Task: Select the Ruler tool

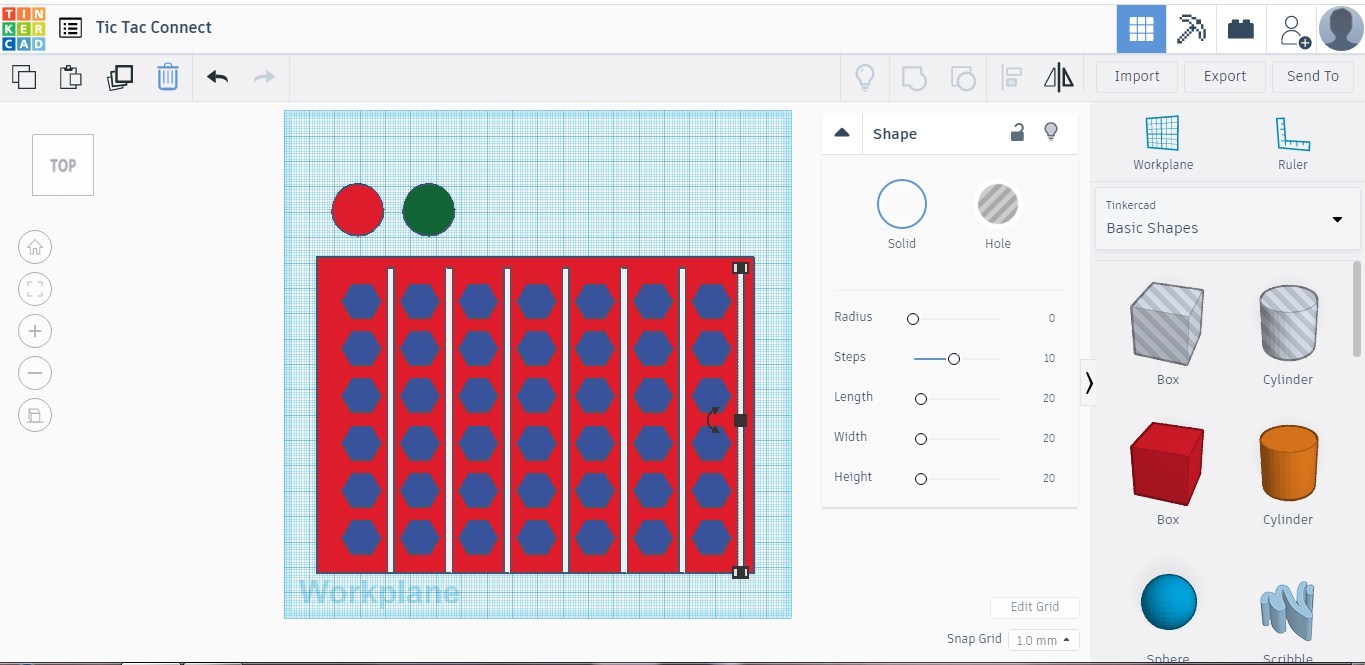Action: pyautogui.click(x=1292, y=143)
